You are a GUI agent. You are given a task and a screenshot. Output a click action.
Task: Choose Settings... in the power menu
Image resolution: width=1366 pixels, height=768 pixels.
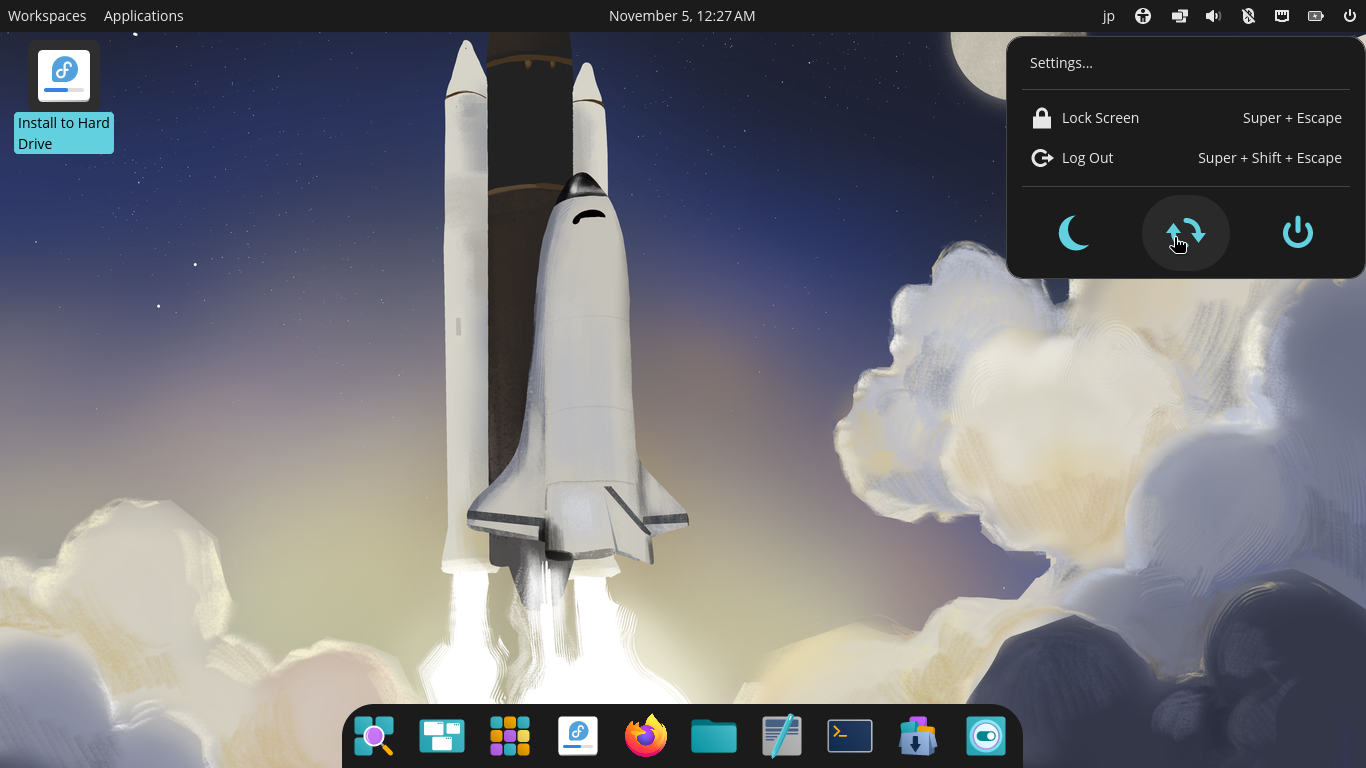coord(1186,63)
